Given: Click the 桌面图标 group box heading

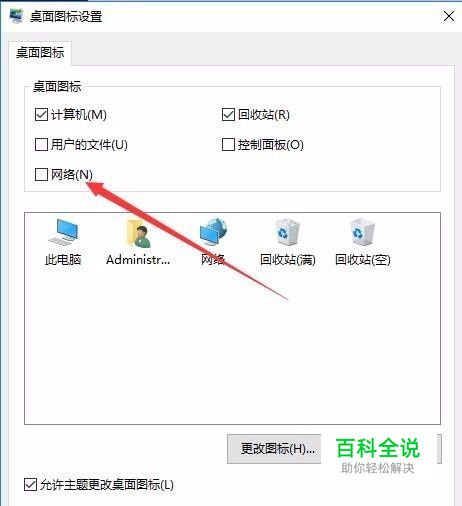Looking at the screenshot, I should click(x=57, y=87).
